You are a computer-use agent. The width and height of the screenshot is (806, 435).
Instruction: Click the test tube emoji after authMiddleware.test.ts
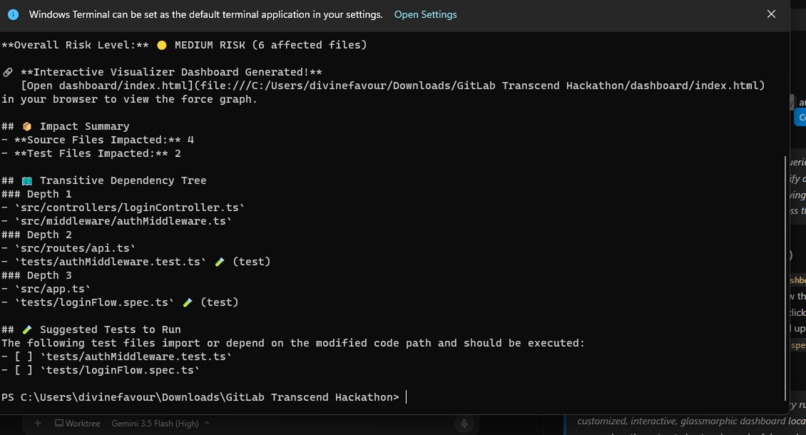(x=219, y=262)
